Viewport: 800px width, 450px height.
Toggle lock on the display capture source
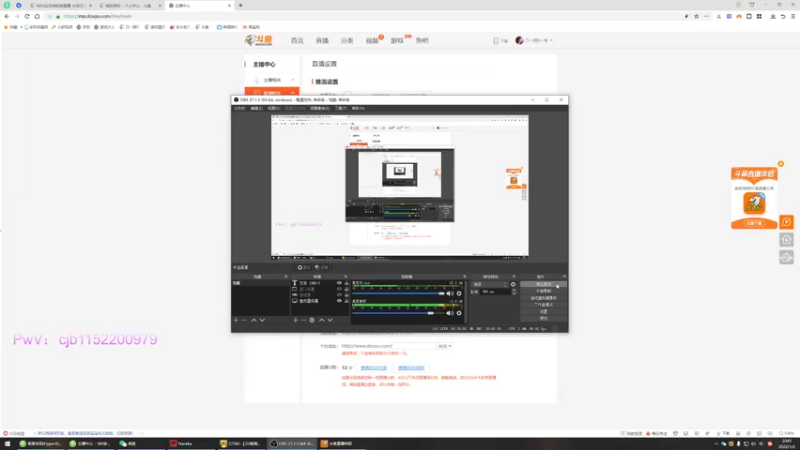(x=346, y=301)
